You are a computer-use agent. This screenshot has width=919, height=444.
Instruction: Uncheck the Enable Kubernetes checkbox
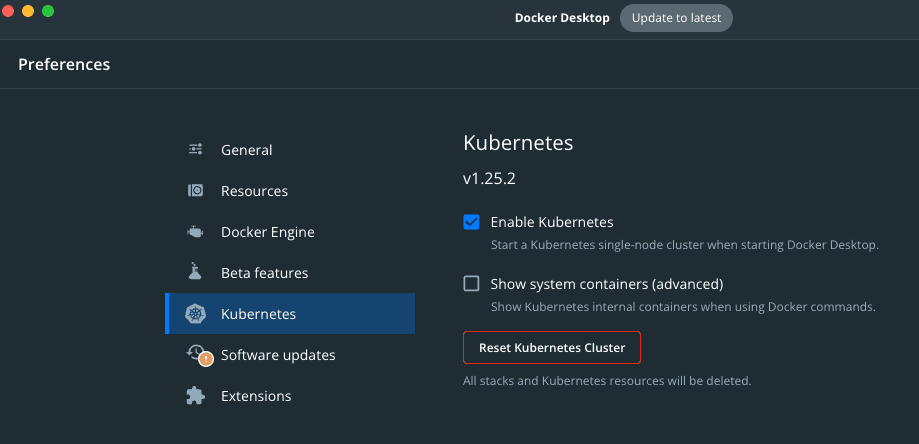[471, 222]
